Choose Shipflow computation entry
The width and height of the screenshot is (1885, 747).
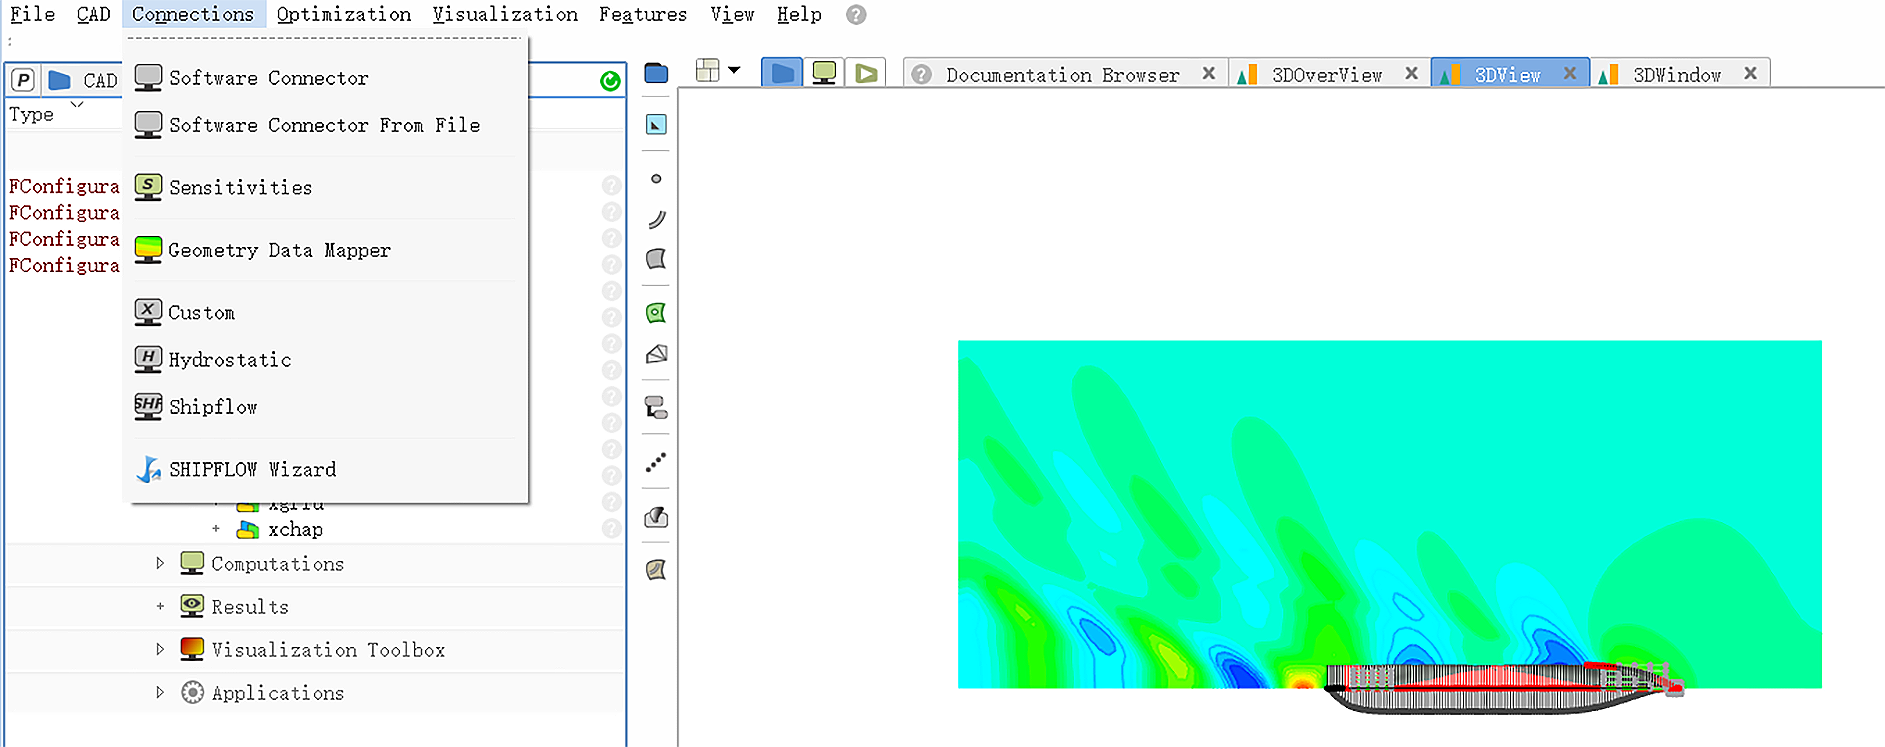tap(326, 406)
